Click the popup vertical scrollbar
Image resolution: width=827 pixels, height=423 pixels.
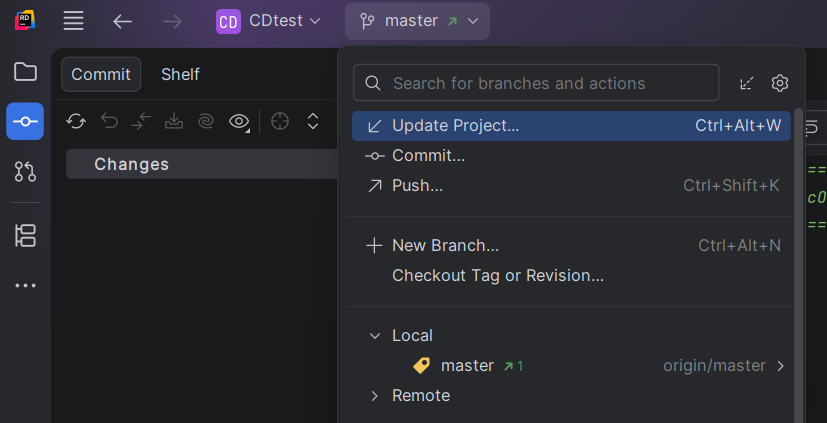coord(798,264)
